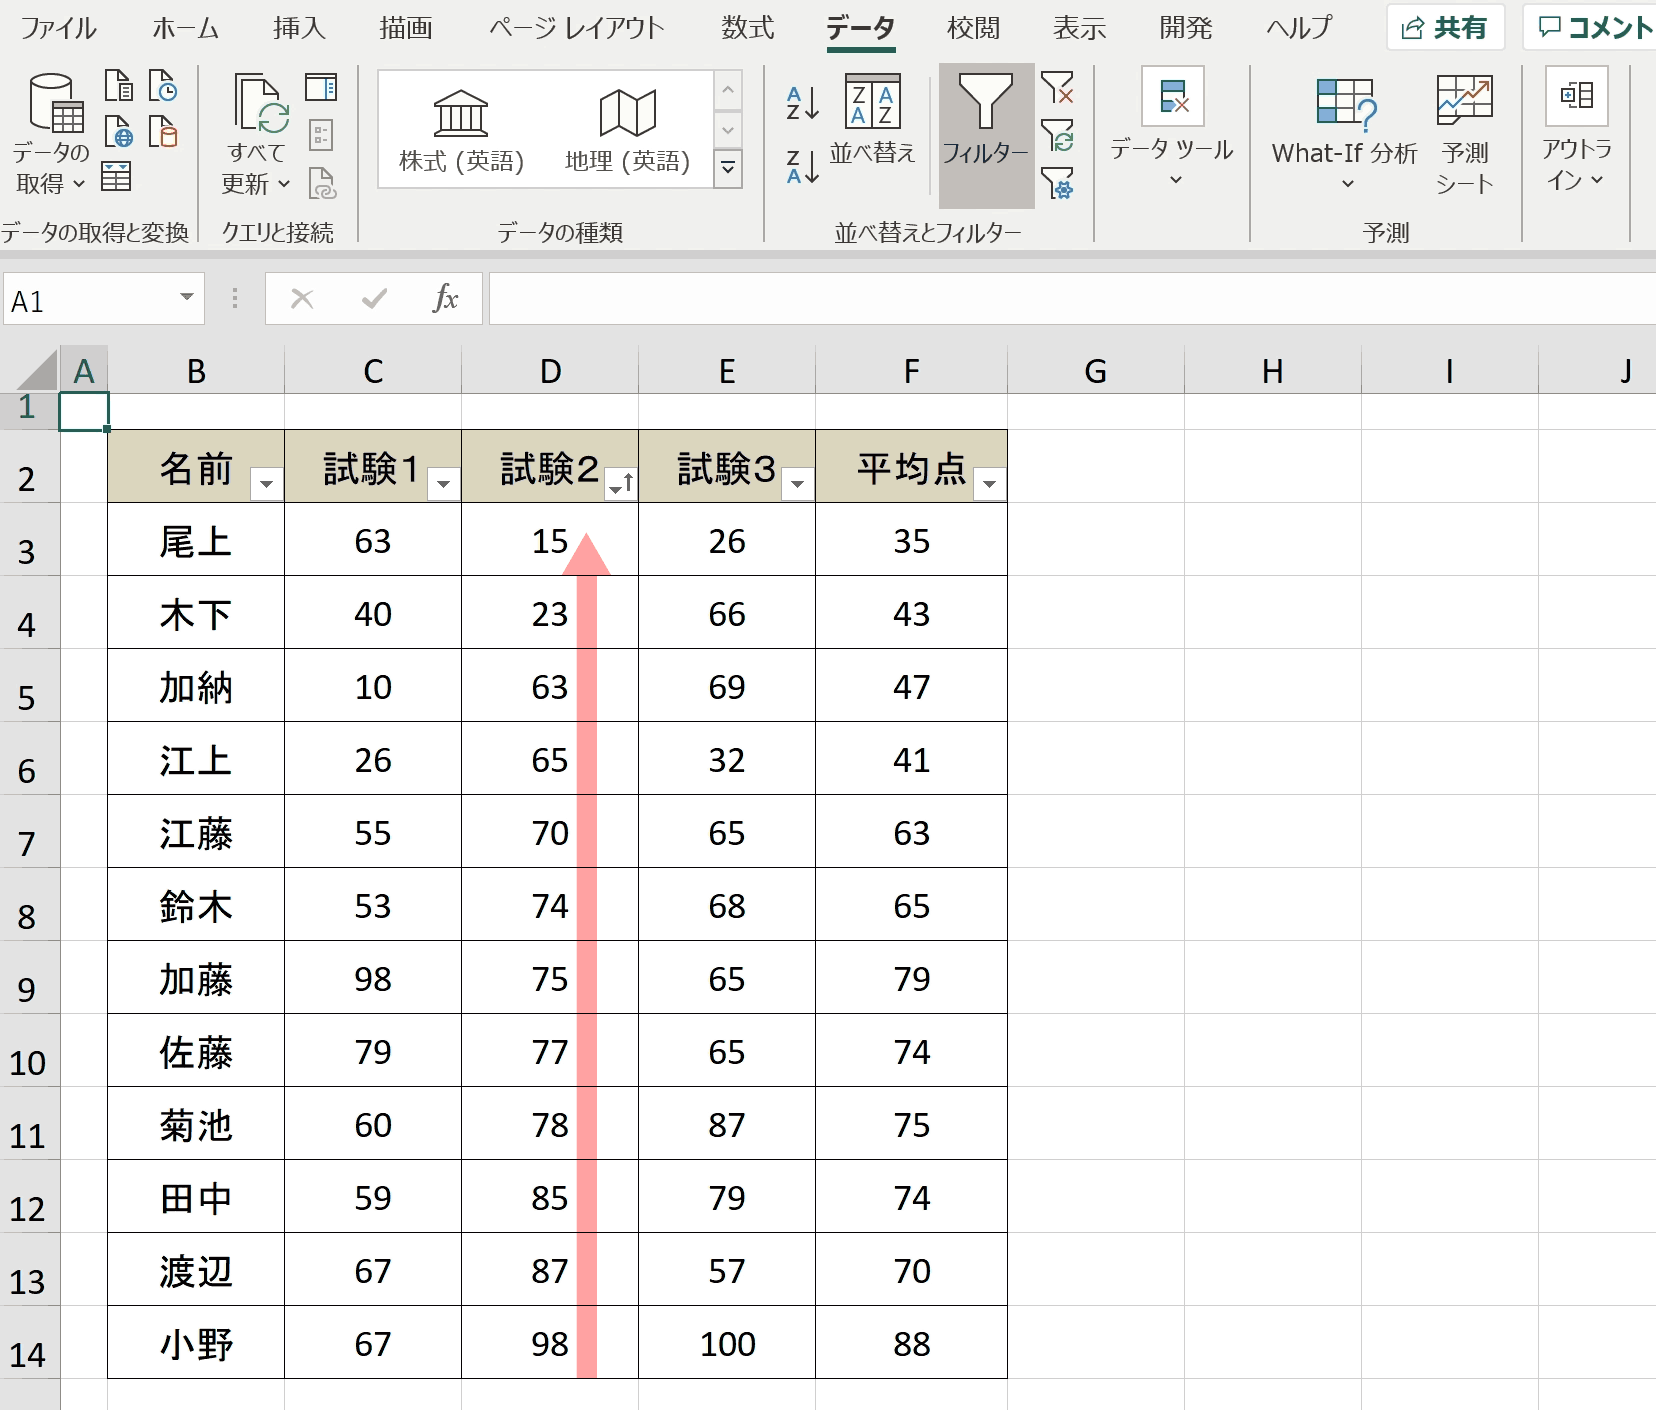Click the formula bar cancel X button
This screenshot has height=1410, width=1656.
click(x=302, y=298)
